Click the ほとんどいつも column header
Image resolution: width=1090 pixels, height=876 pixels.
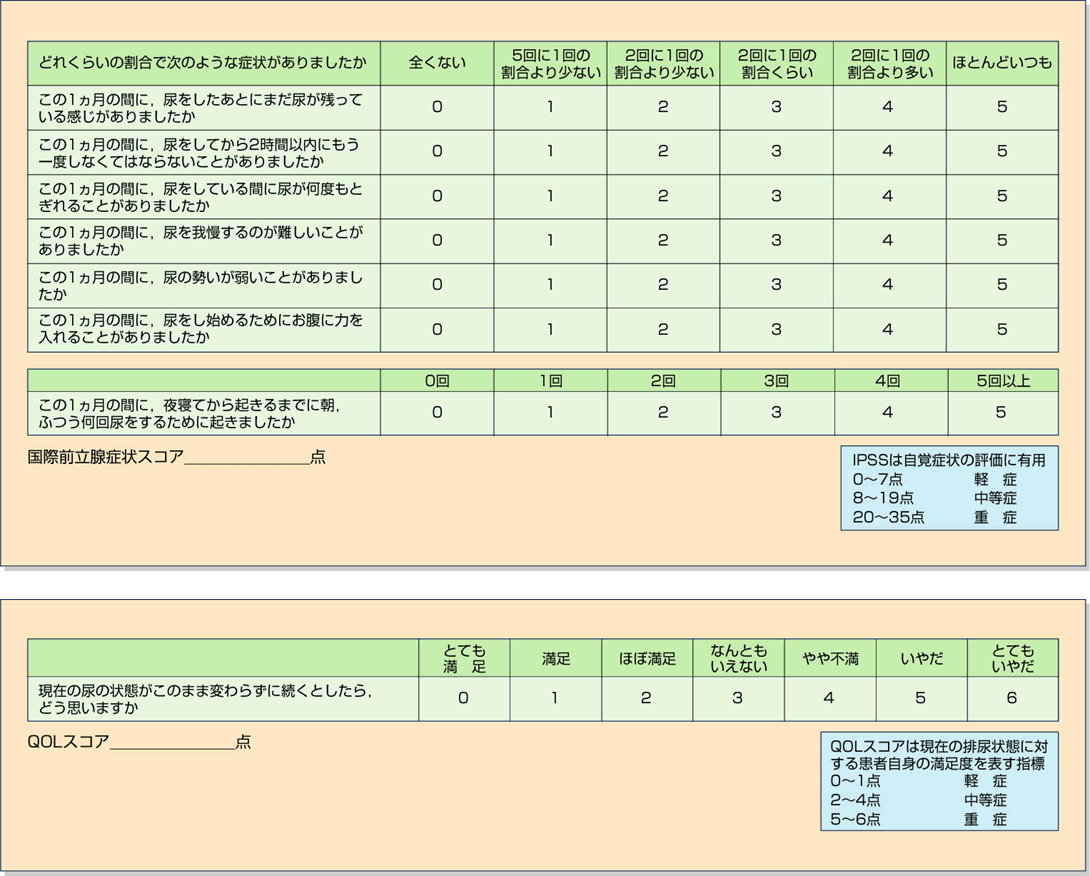(x=1001, y=63)
